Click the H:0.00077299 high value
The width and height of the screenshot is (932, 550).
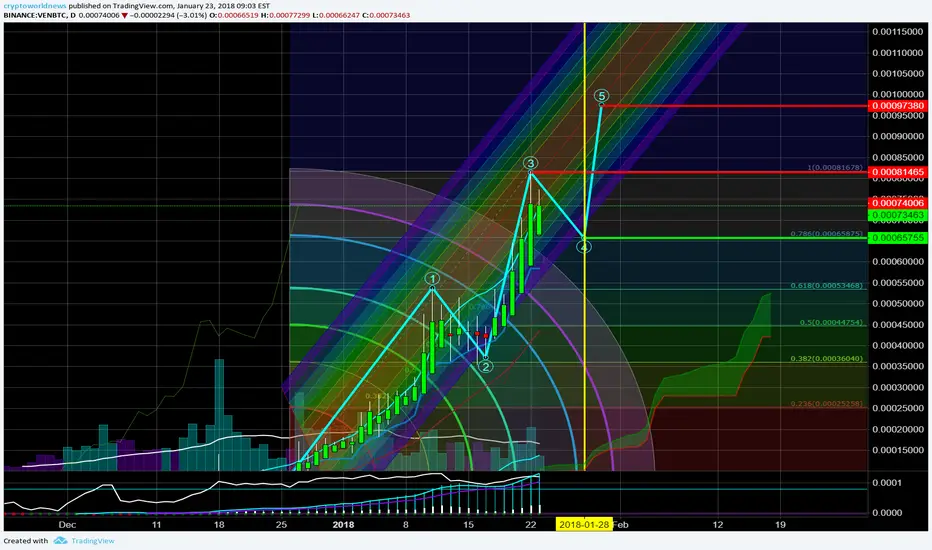(287, 15)
